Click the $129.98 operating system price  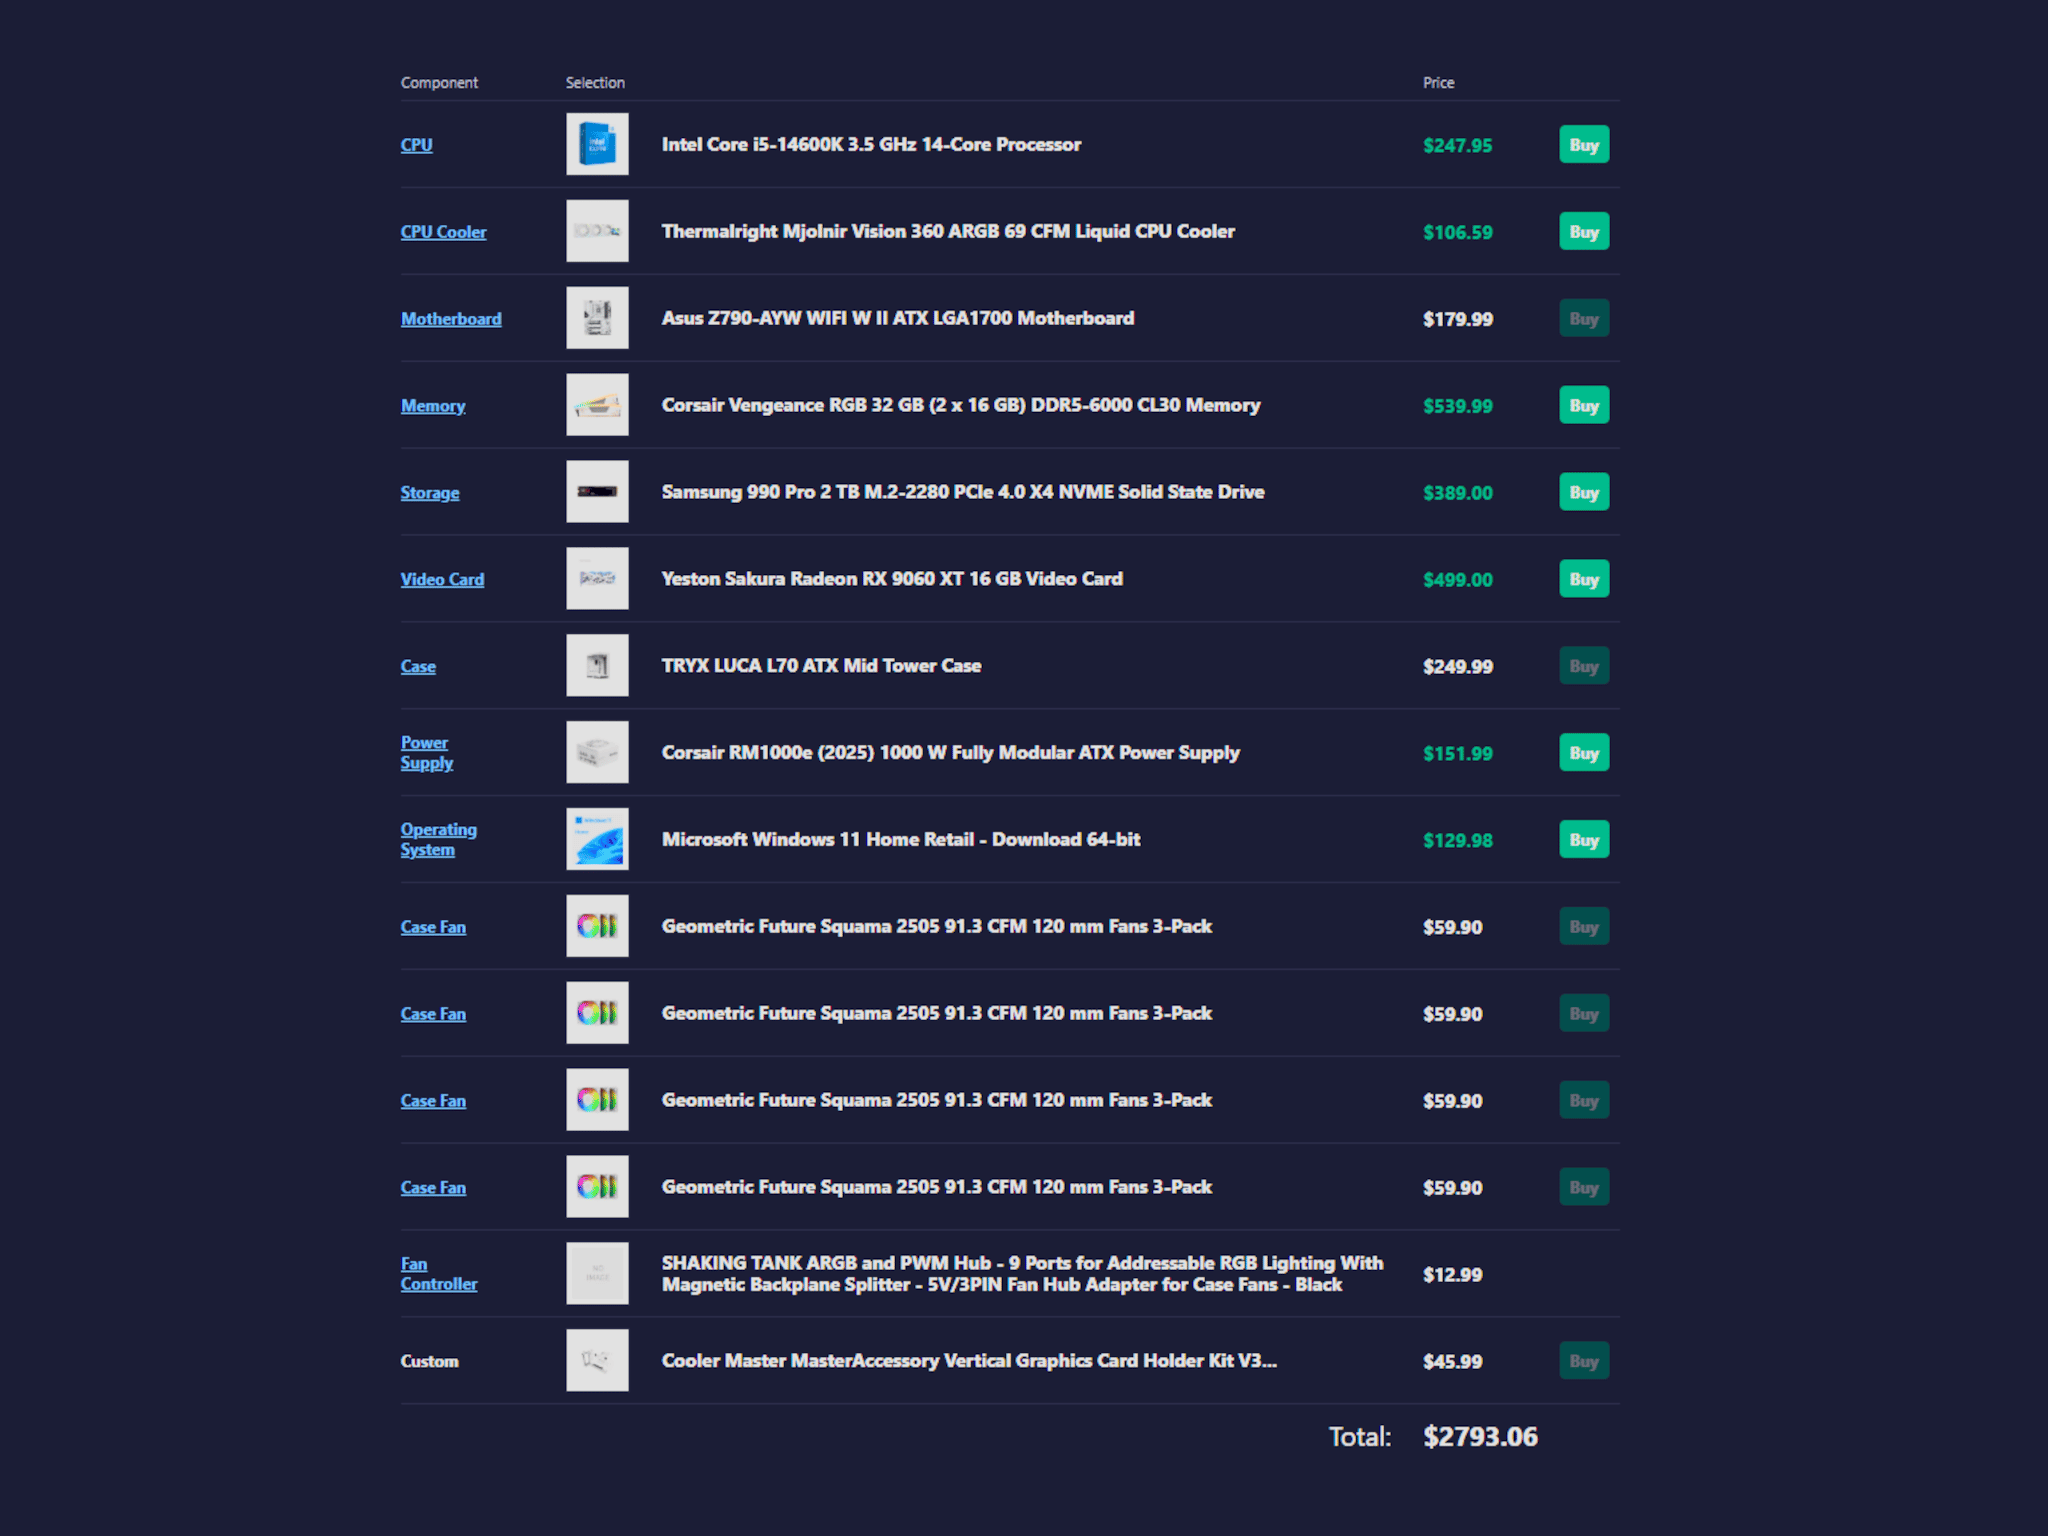1457,841
